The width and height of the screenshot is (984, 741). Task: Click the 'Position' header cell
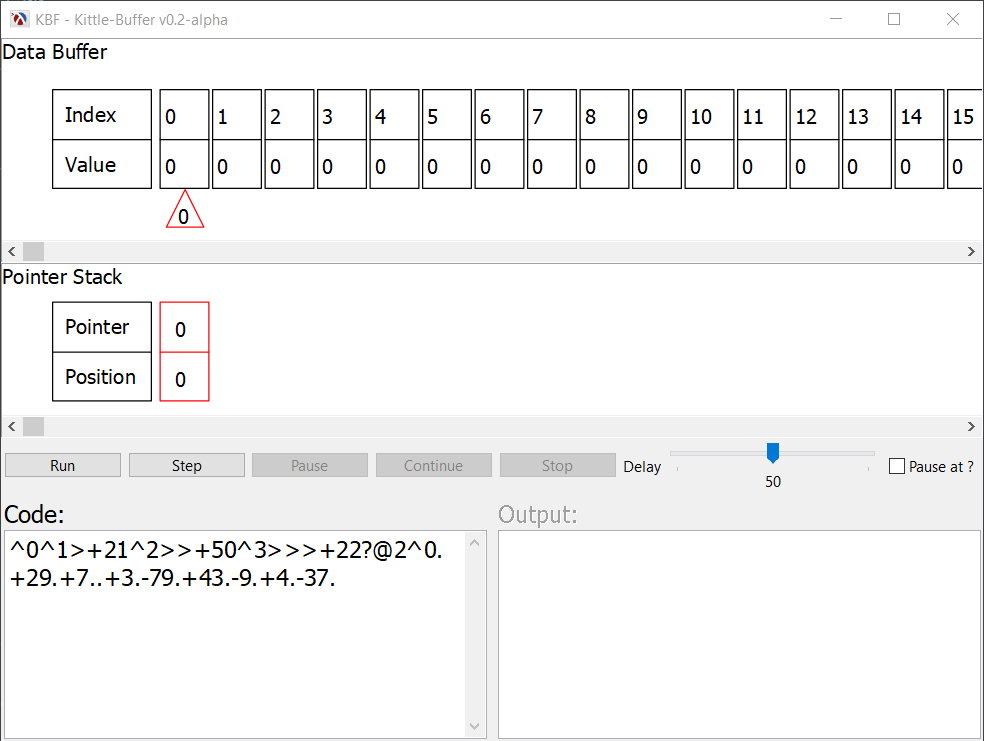click(102, 377)
